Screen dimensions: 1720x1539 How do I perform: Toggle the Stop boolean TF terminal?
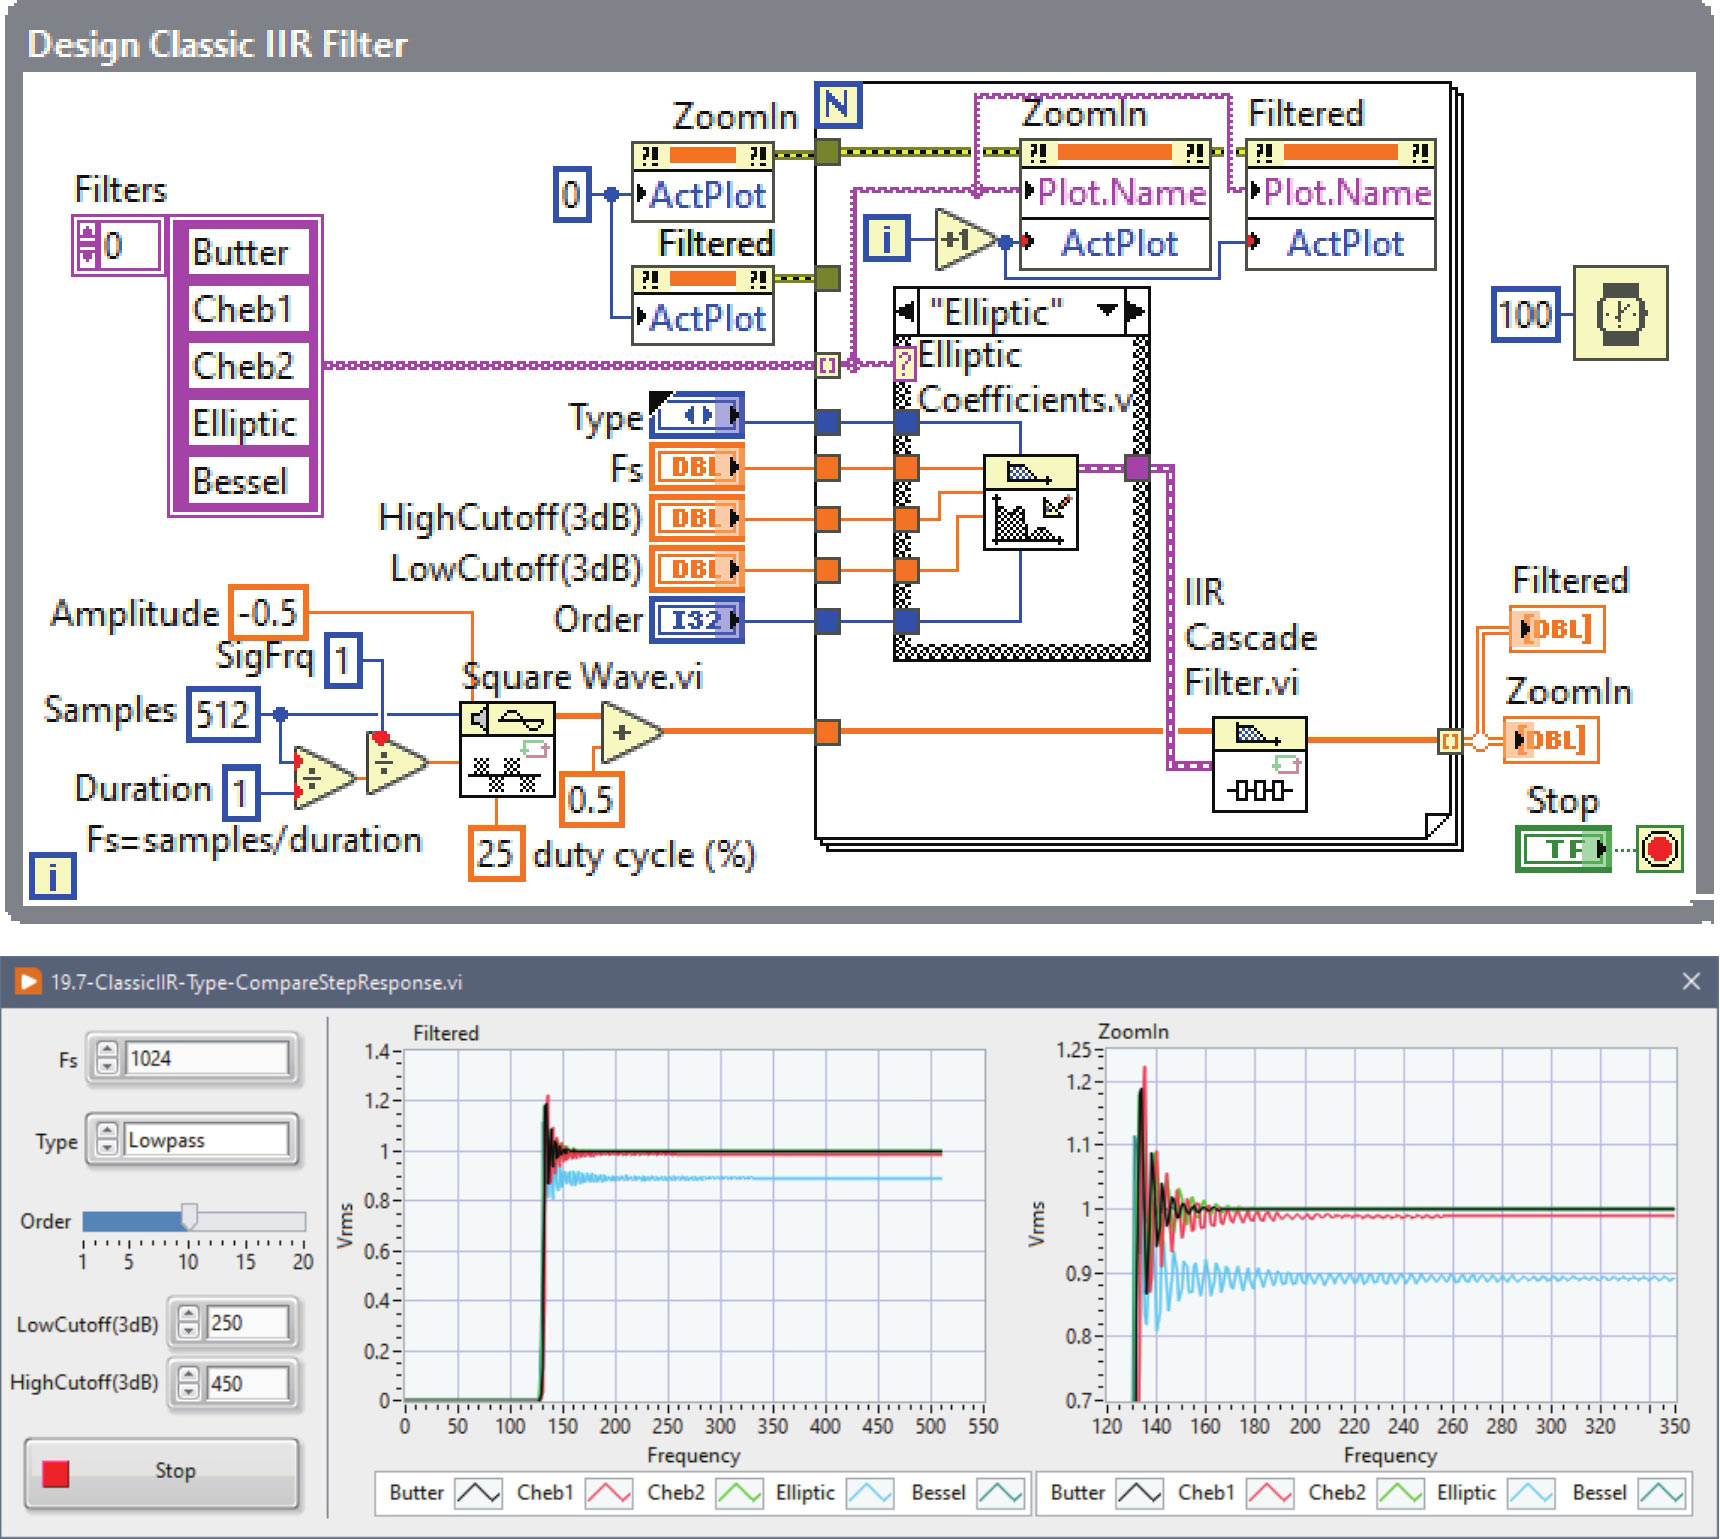[1563, 849]
